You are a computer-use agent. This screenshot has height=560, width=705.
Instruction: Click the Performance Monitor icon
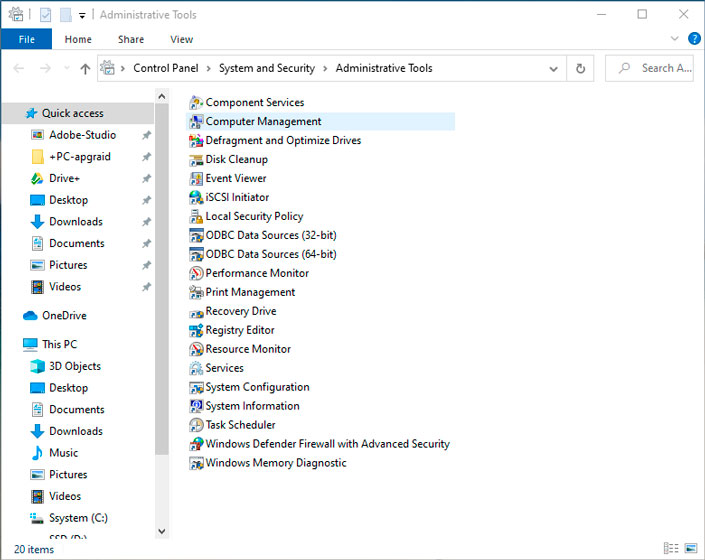coord(196,273)
